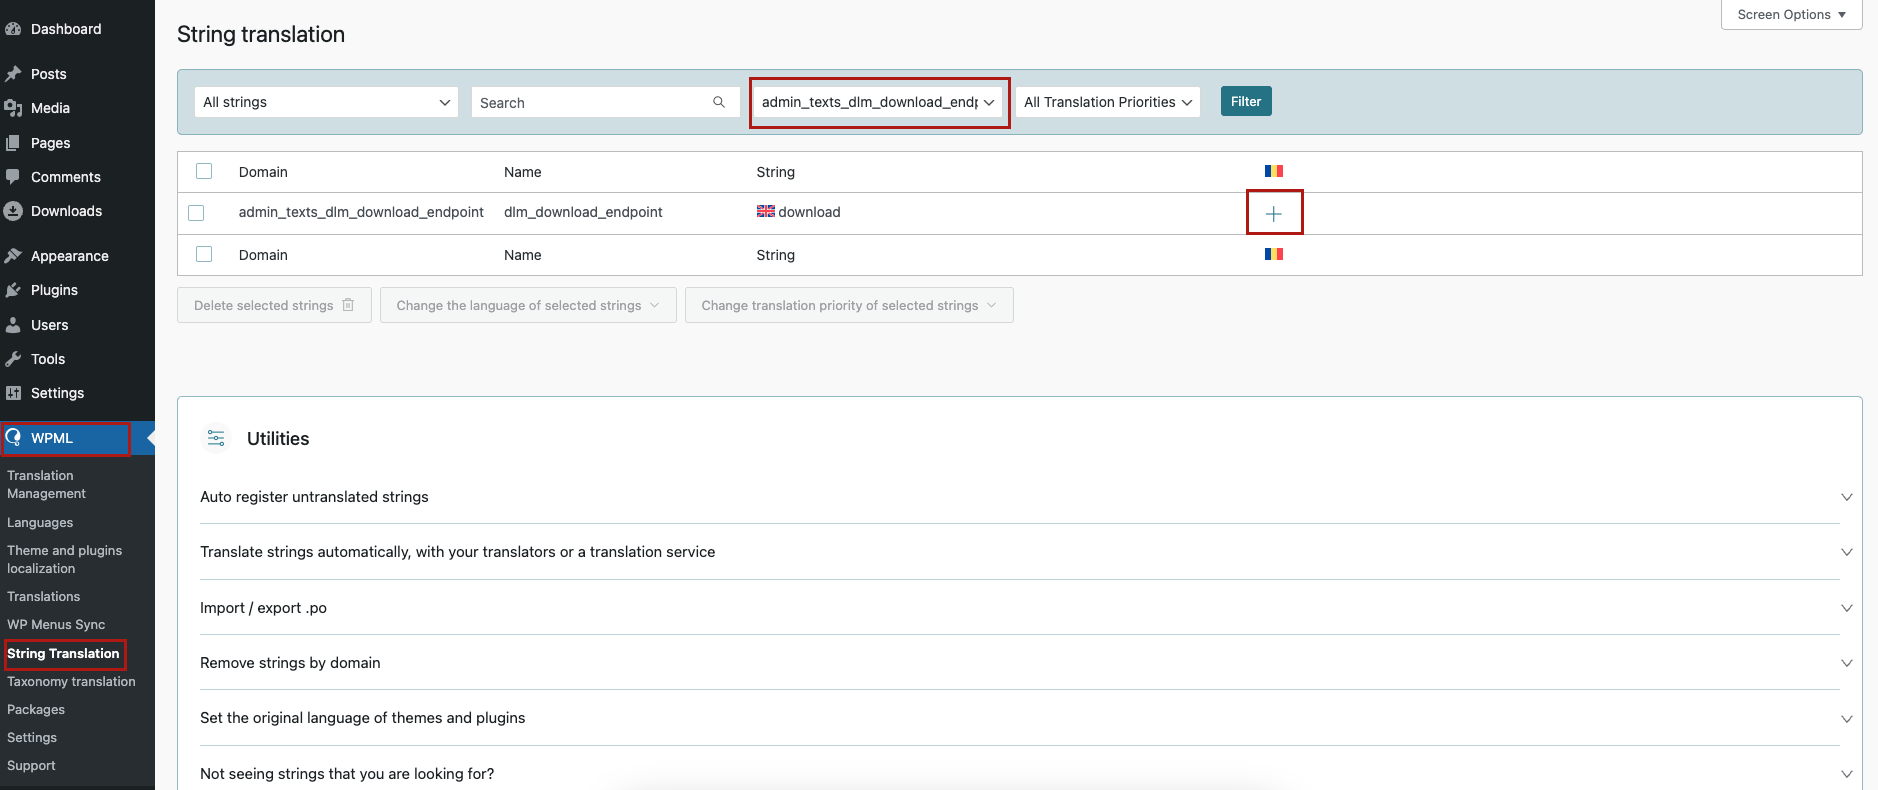The height and width of the screenshot is (790, 1878).
Task: Click String column header
Action: click(775, 172)
